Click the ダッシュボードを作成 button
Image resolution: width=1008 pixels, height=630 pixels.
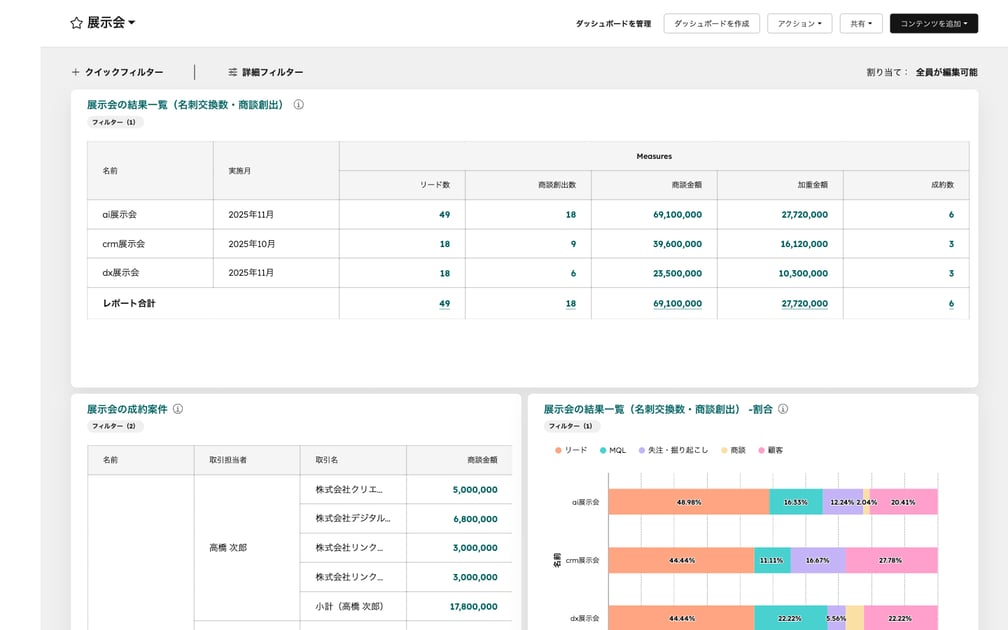coord(713,23)
